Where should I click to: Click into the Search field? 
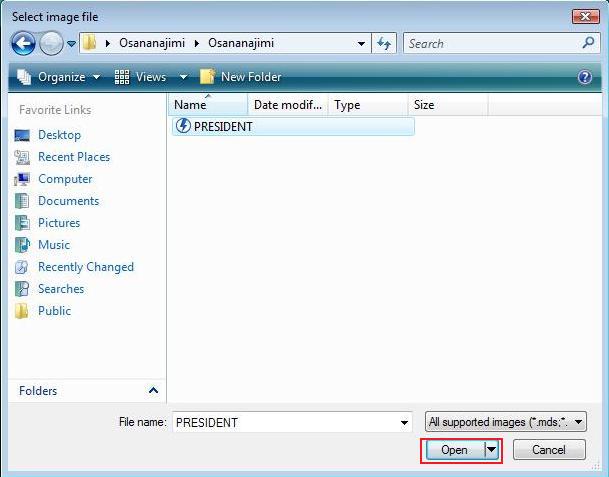click(x=490, y=44)
